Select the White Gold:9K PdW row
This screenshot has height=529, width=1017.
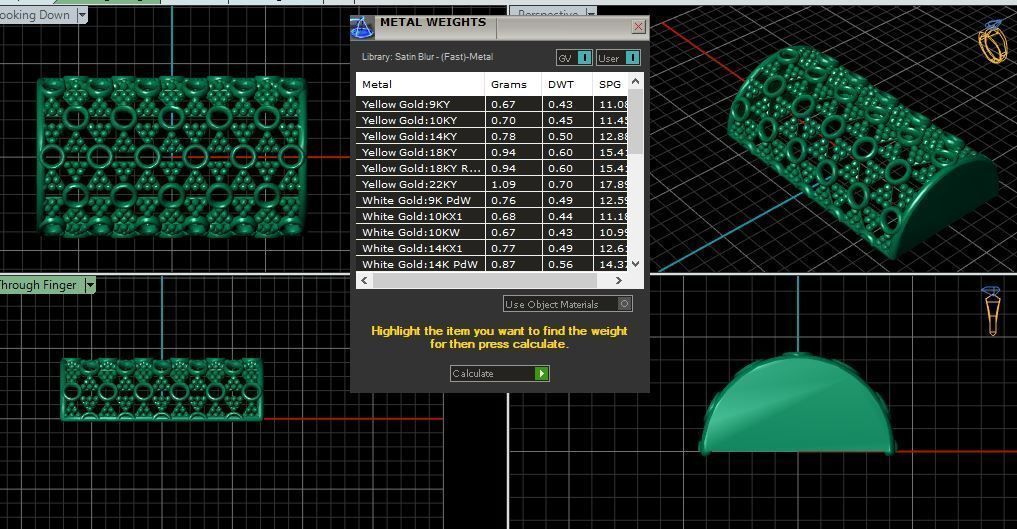click(x=492, y=200)
